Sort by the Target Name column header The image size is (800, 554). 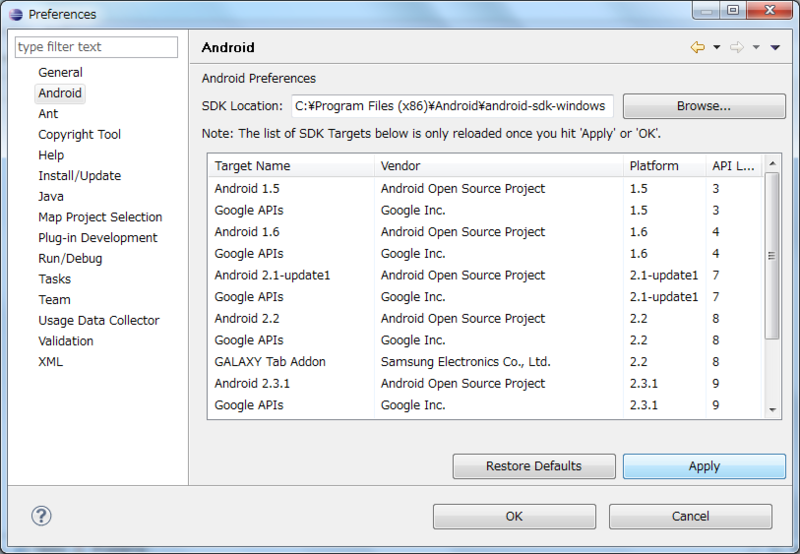291,166
